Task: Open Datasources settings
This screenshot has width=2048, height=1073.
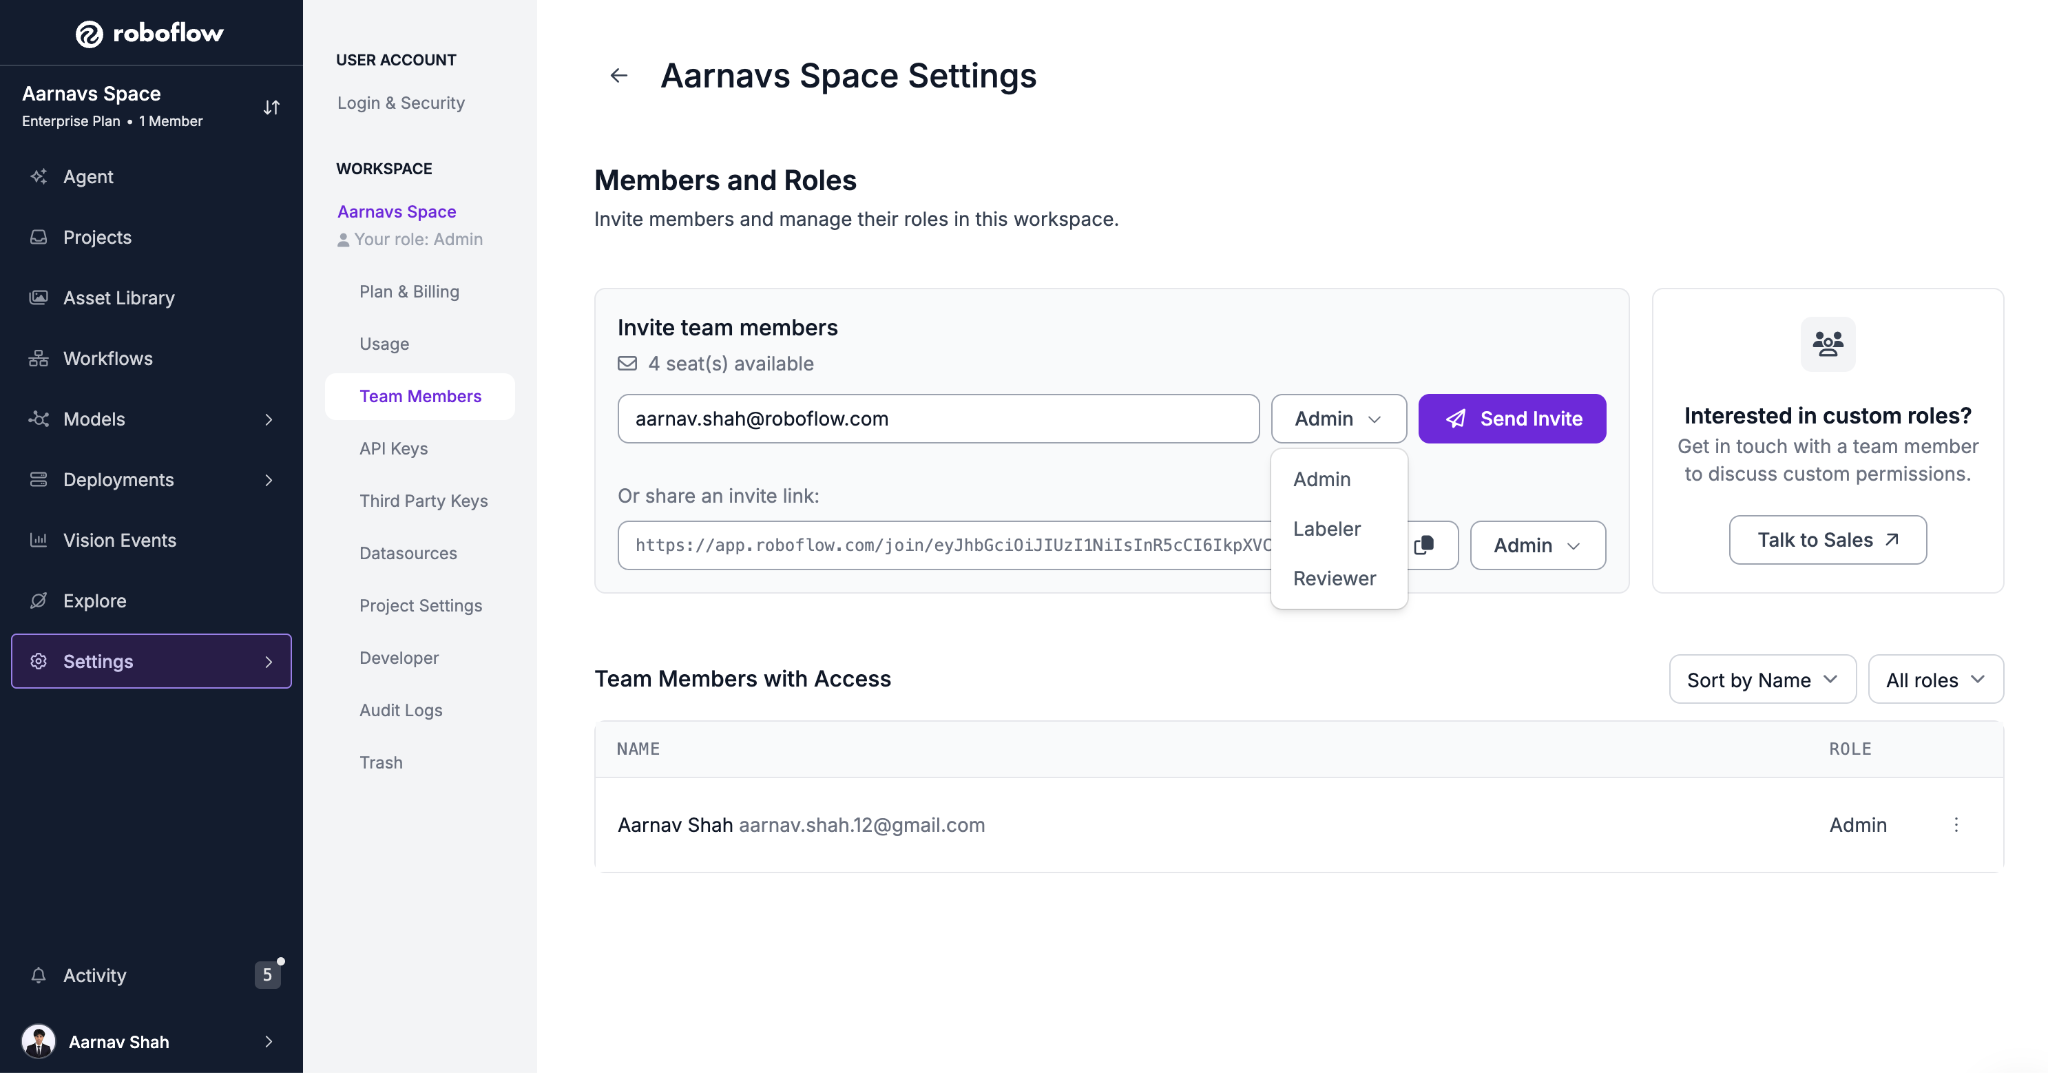Action: coord(408,553)
